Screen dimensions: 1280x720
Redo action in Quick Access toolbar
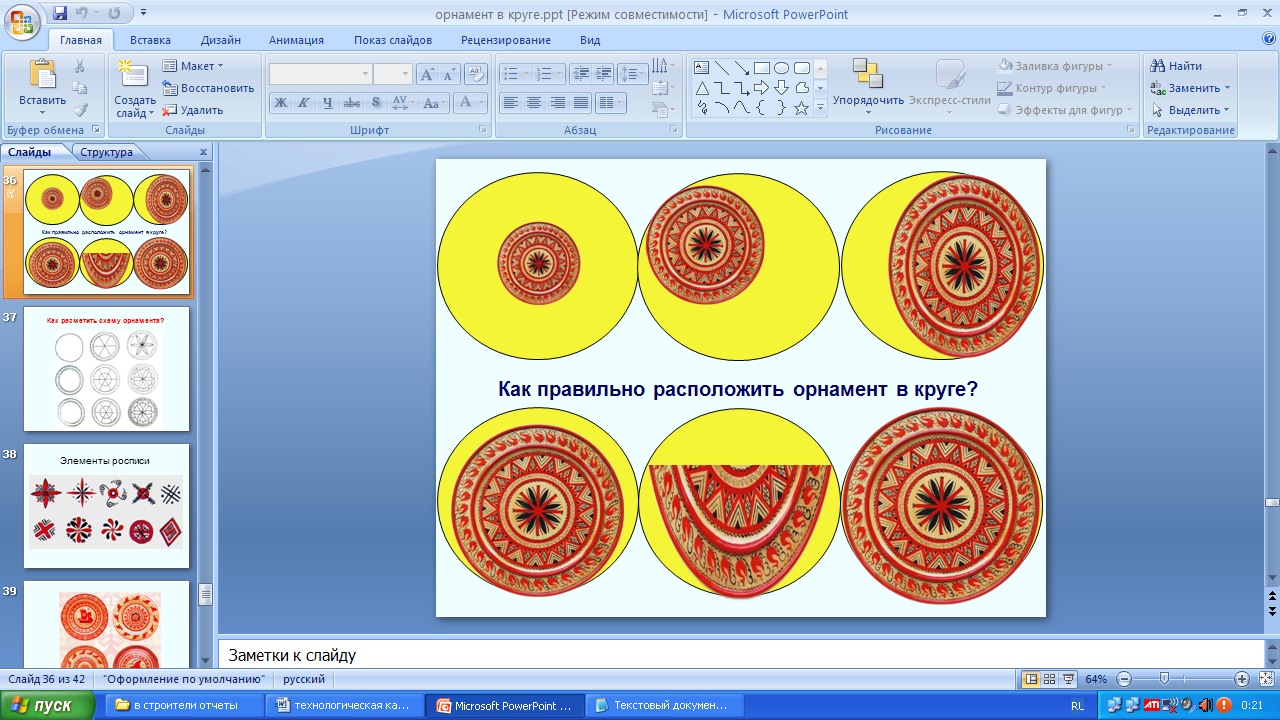114,13
